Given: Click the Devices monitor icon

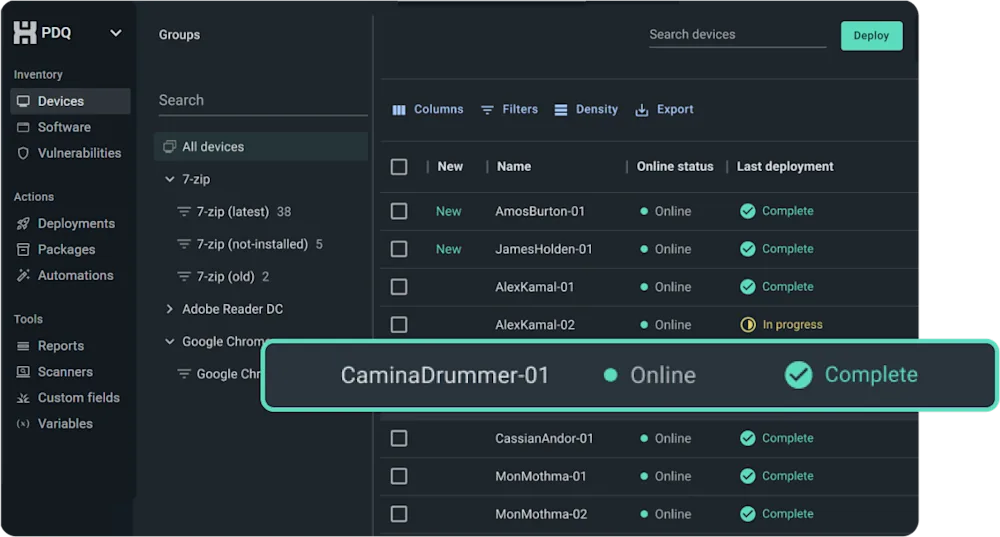Looking at the screenshot, I should click(23, 101).
